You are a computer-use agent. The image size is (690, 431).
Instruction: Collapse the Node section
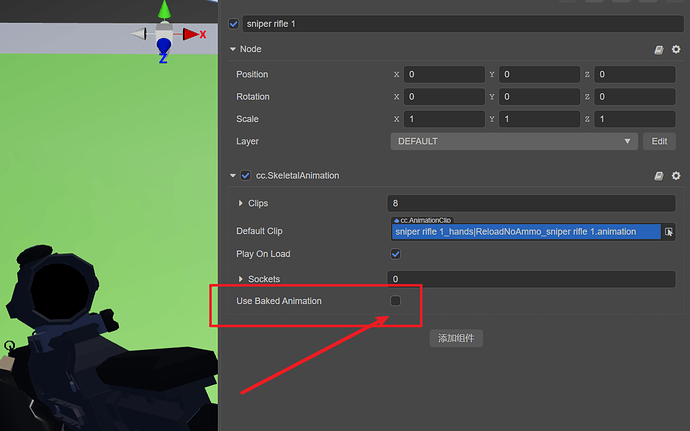coord(233,49)
